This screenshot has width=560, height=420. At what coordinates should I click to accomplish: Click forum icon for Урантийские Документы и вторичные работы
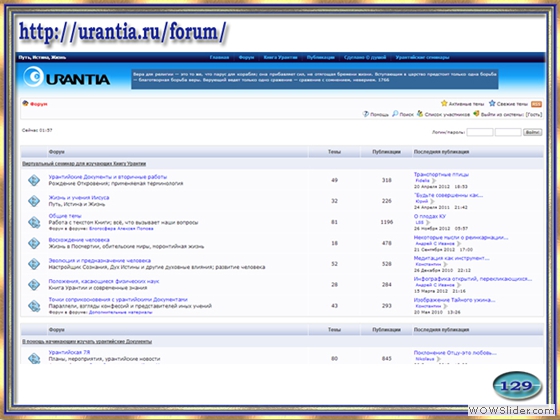pos(34,180)
